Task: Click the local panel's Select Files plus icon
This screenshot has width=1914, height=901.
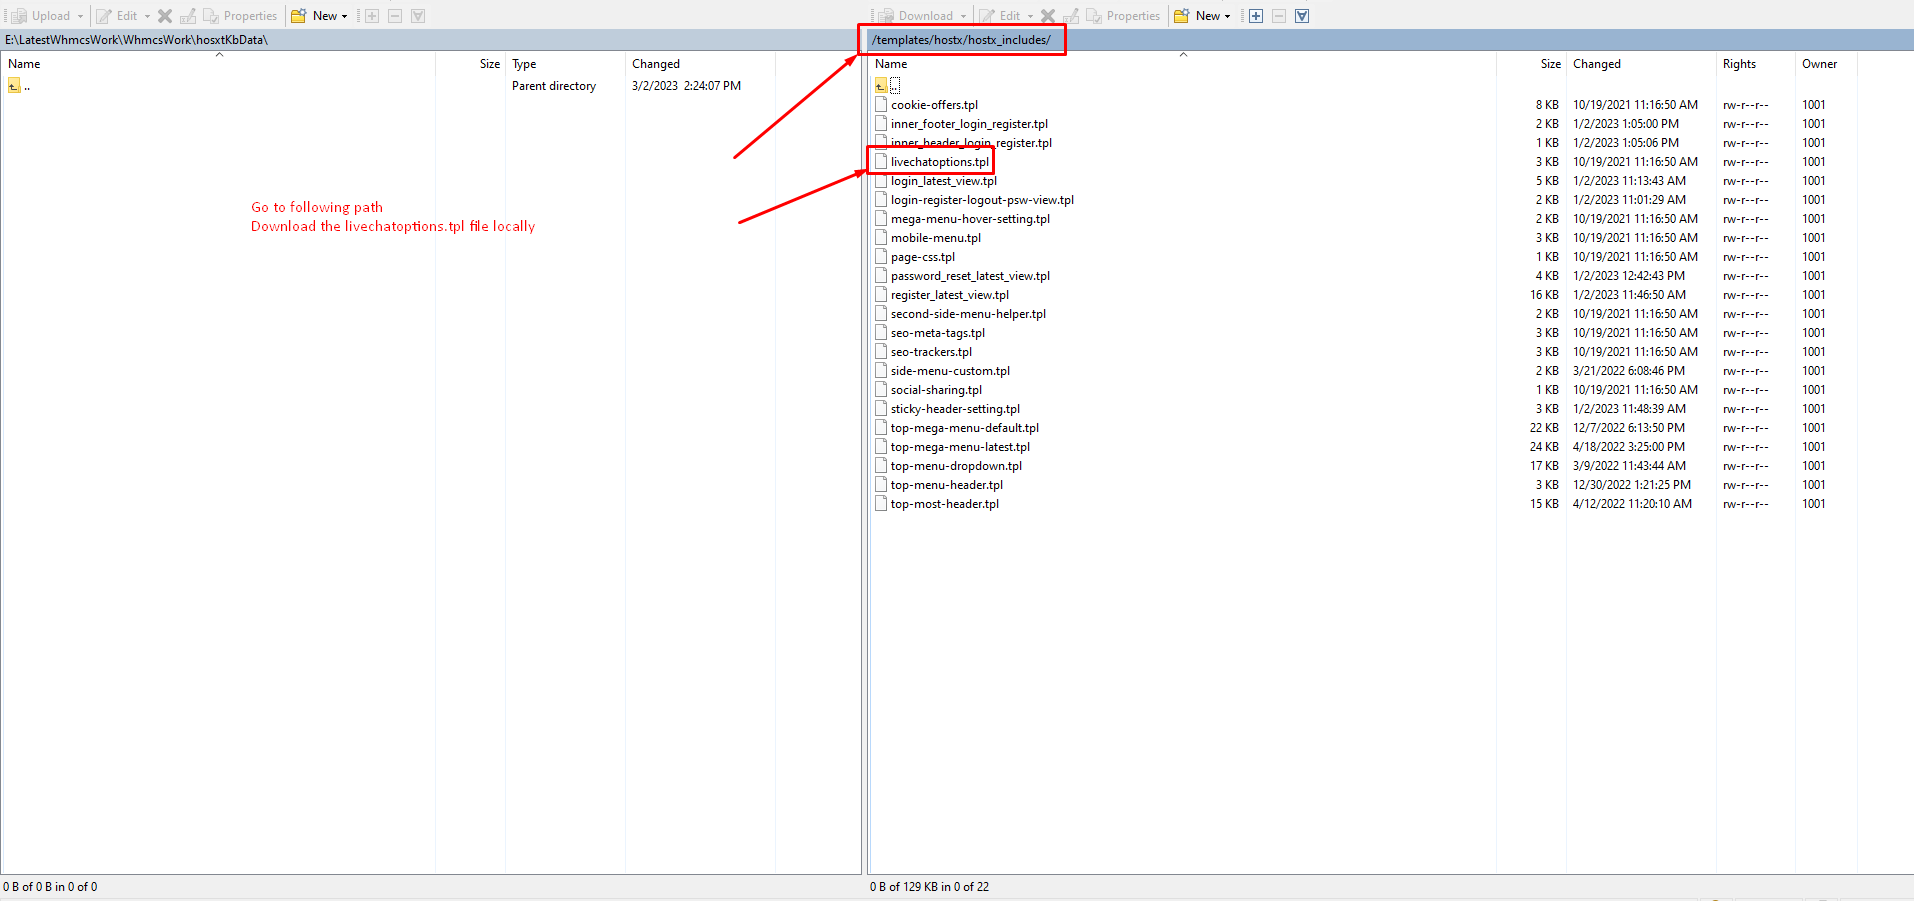Action: click(x=372, y=16)
